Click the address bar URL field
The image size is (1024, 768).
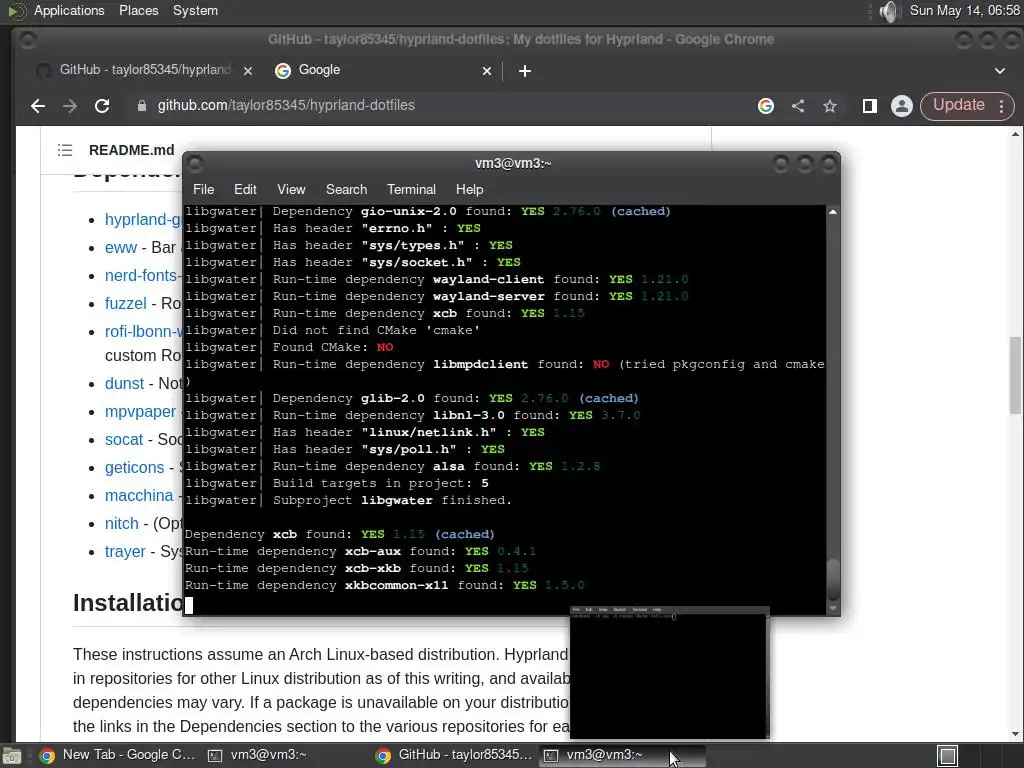(x=444, y=106)
